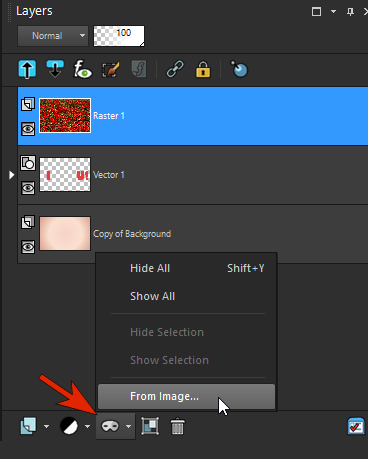Screen dimensions: 368x459
Task: Hide the Copy of Background layer
Action: 28,247
